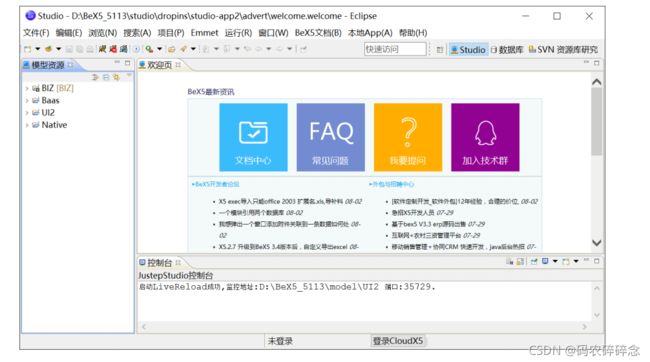Click the blue circular icon in the toolbar
The image size is (650, 362).
pyautogui.click(x=136, y=49)
